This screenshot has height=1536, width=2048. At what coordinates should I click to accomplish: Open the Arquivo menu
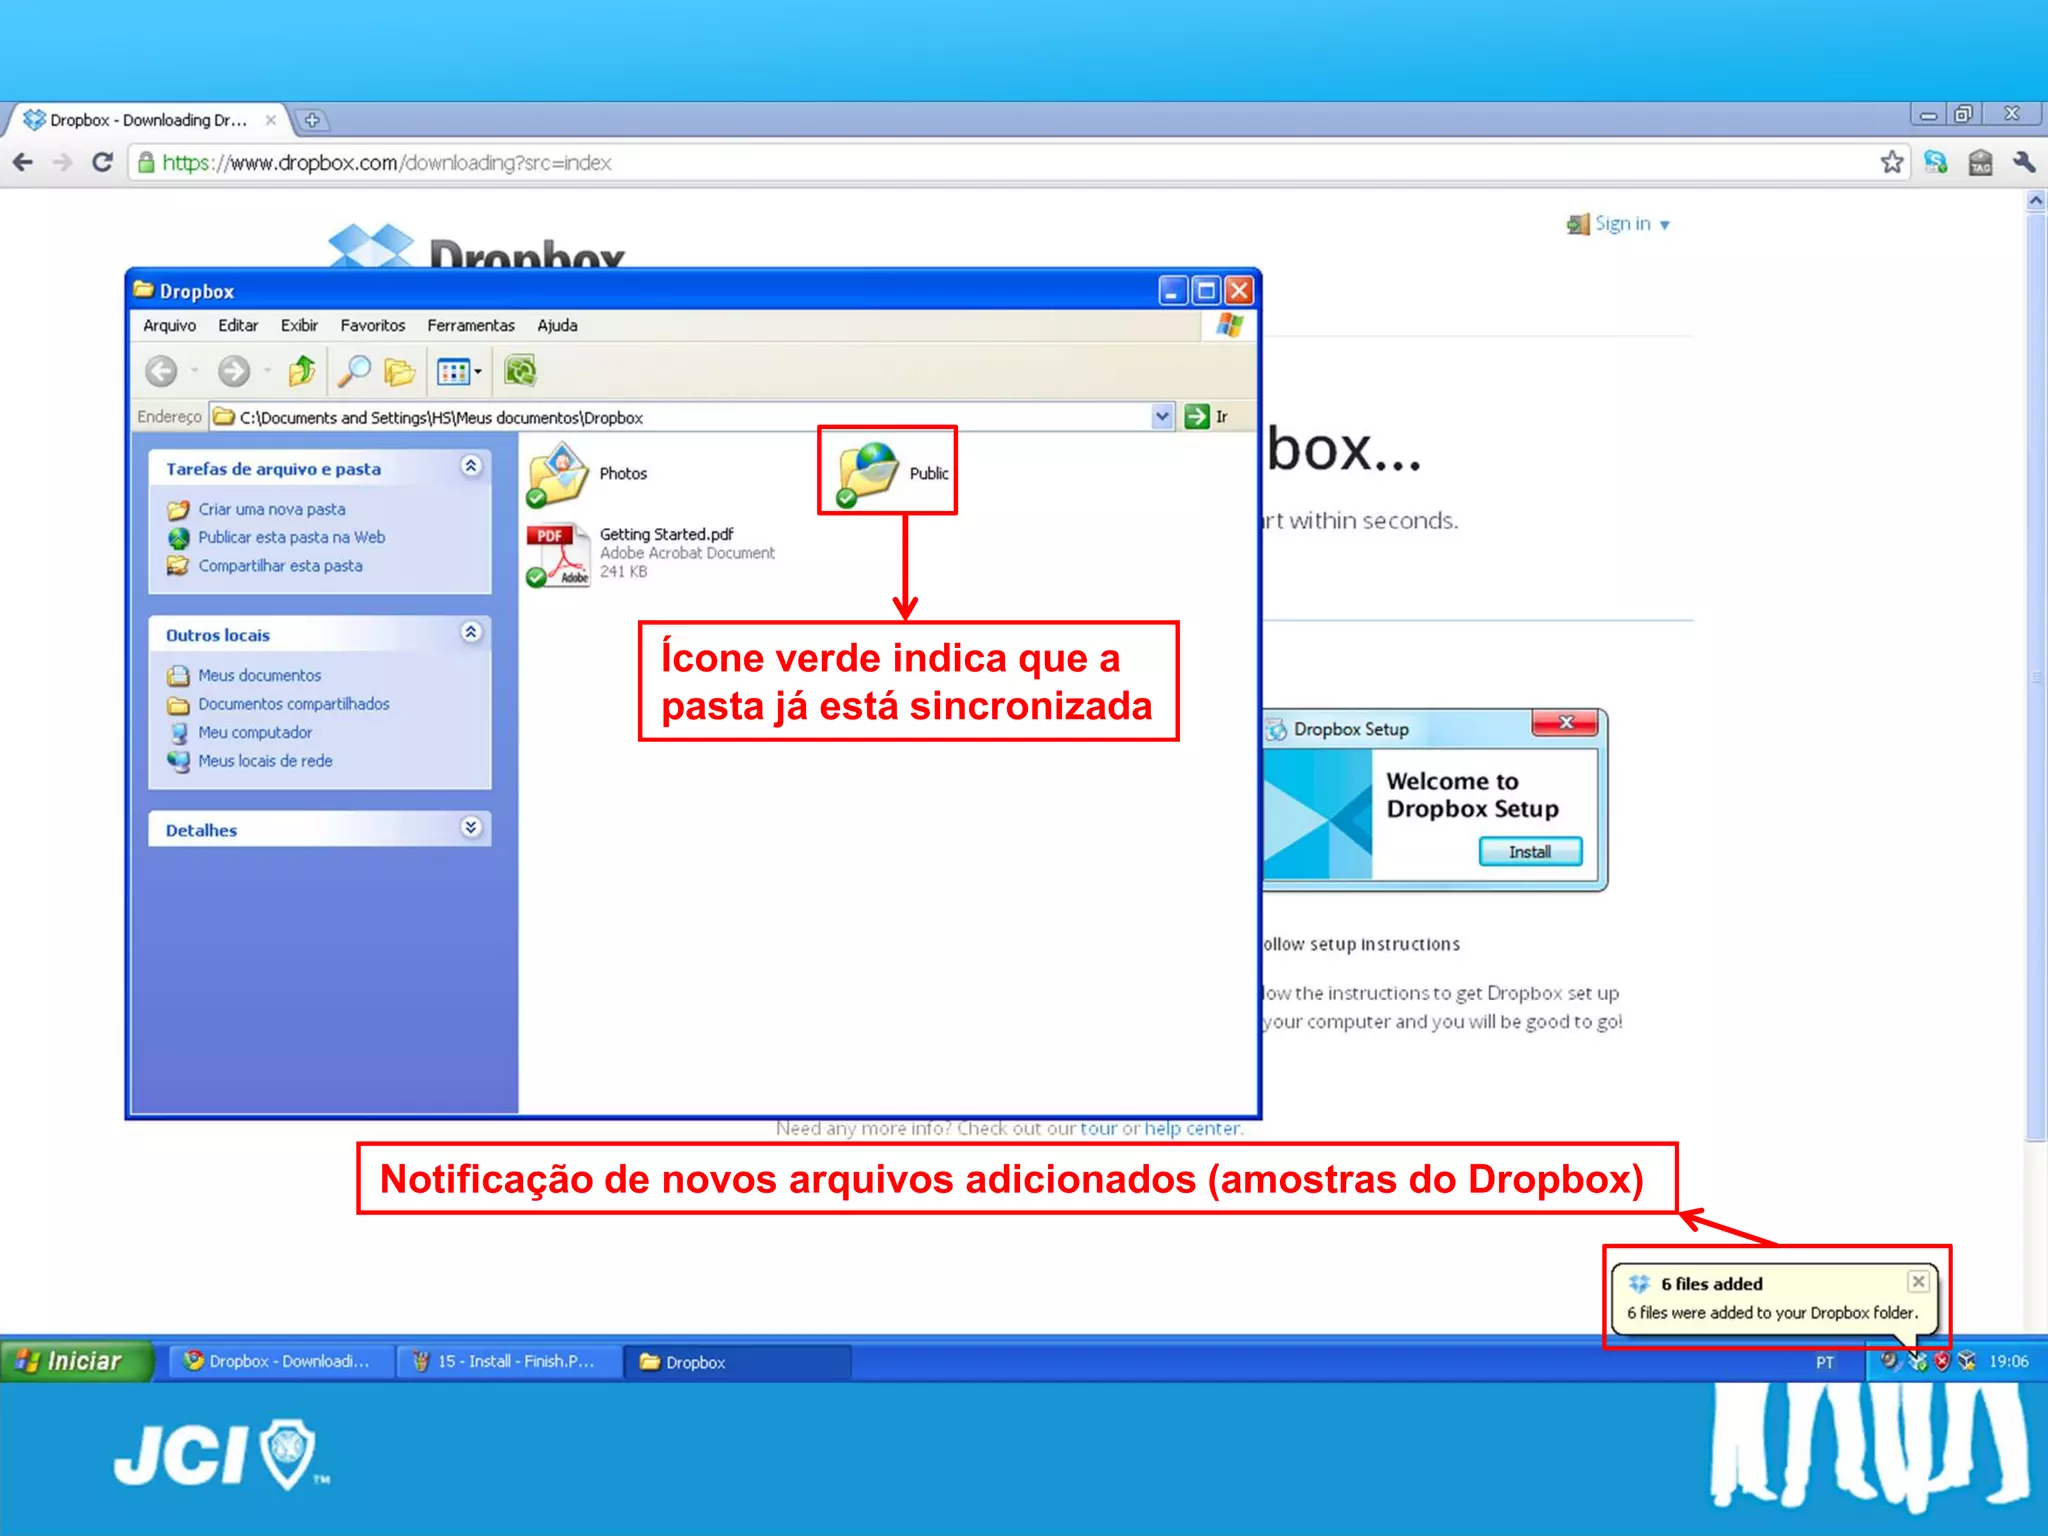(x=169, y=326)
